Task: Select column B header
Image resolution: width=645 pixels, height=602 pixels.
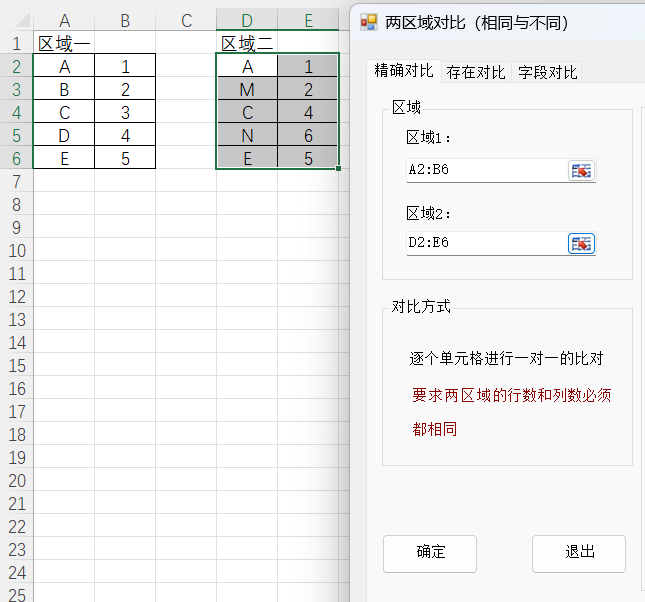Action: tap(125, 20)
